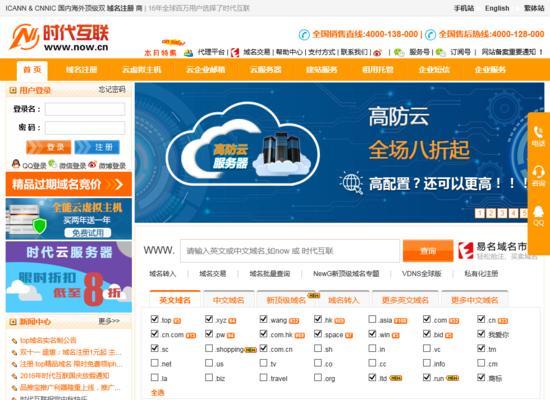Image resolution: width=550 pixels, height=400 pixels.
Task: Switch to the 英文域名 tab
Action: (x=175, y=299)
